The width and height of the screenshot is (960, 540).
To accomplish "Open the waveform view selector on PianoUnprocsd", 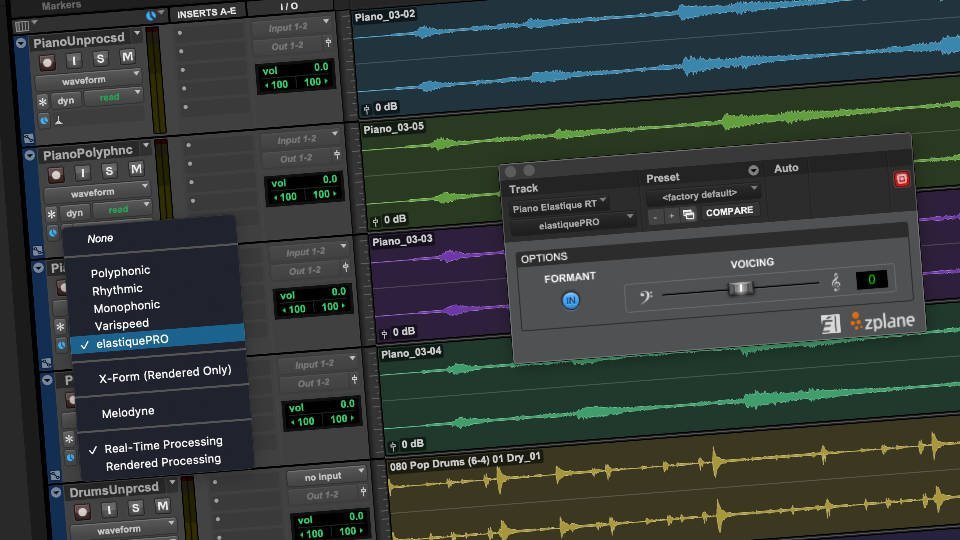I will 88,80.
